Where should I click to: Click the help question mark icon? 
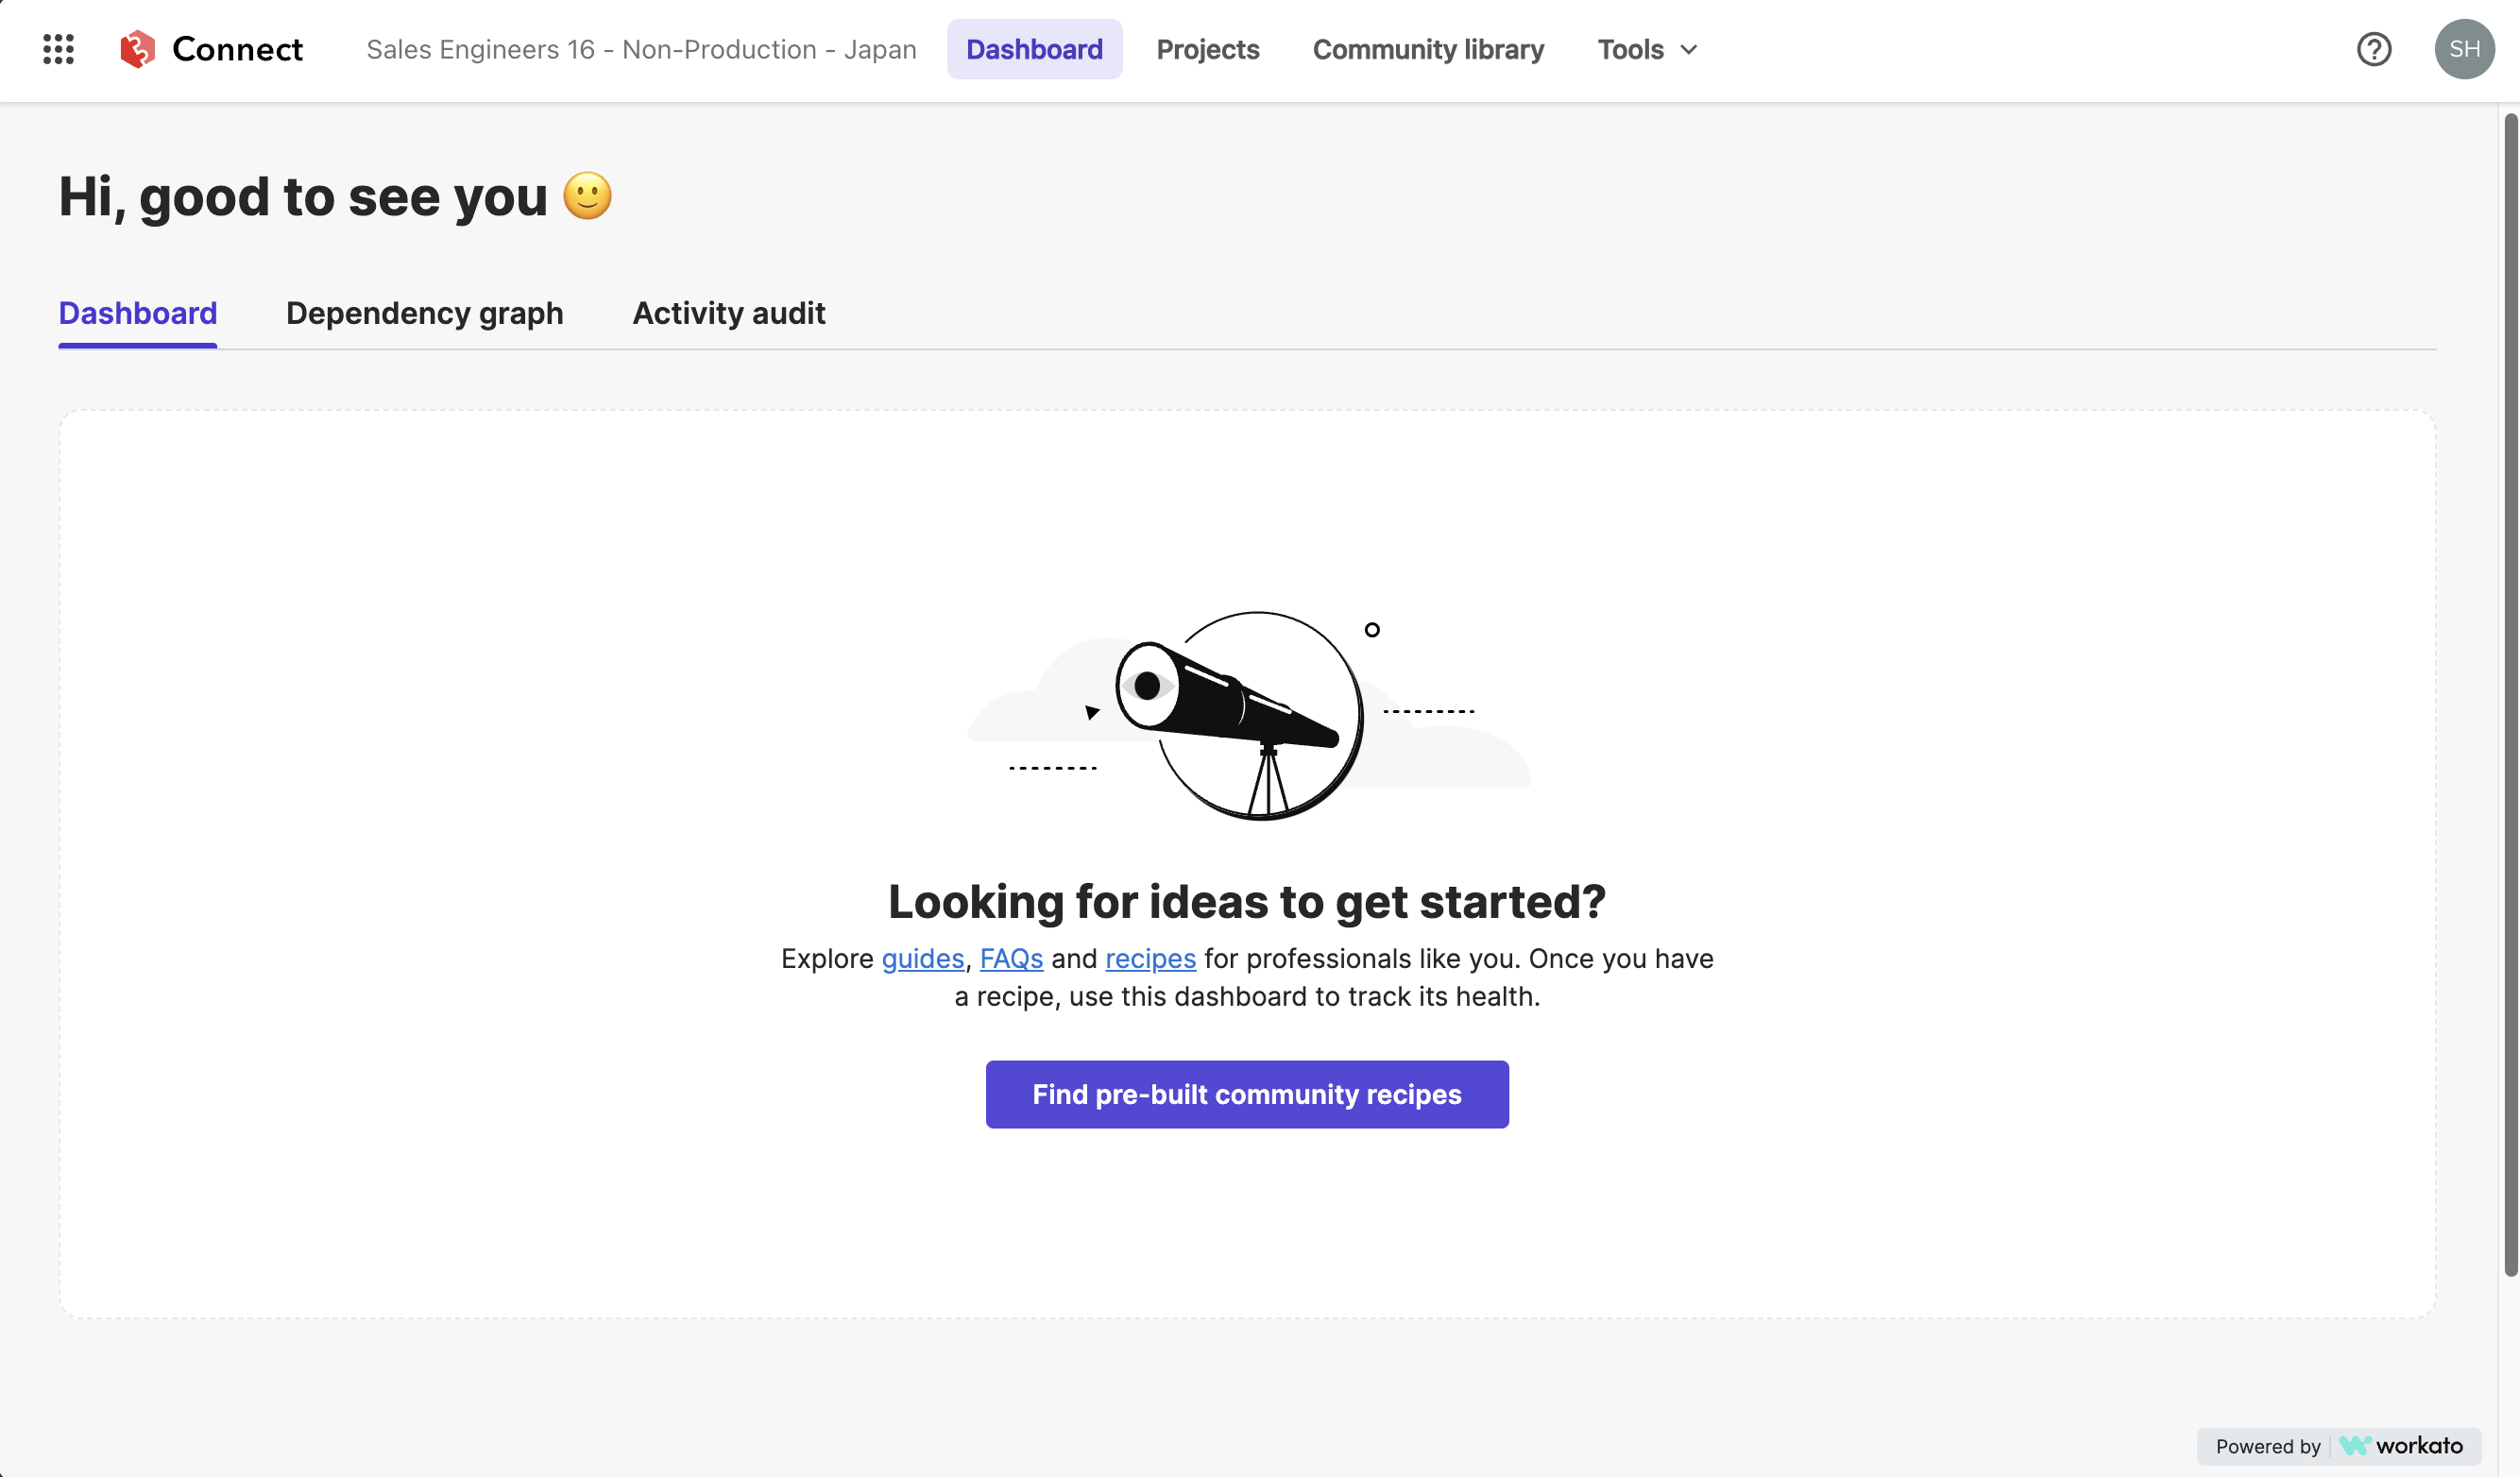pyautogui.click(x=2374, y=49)
